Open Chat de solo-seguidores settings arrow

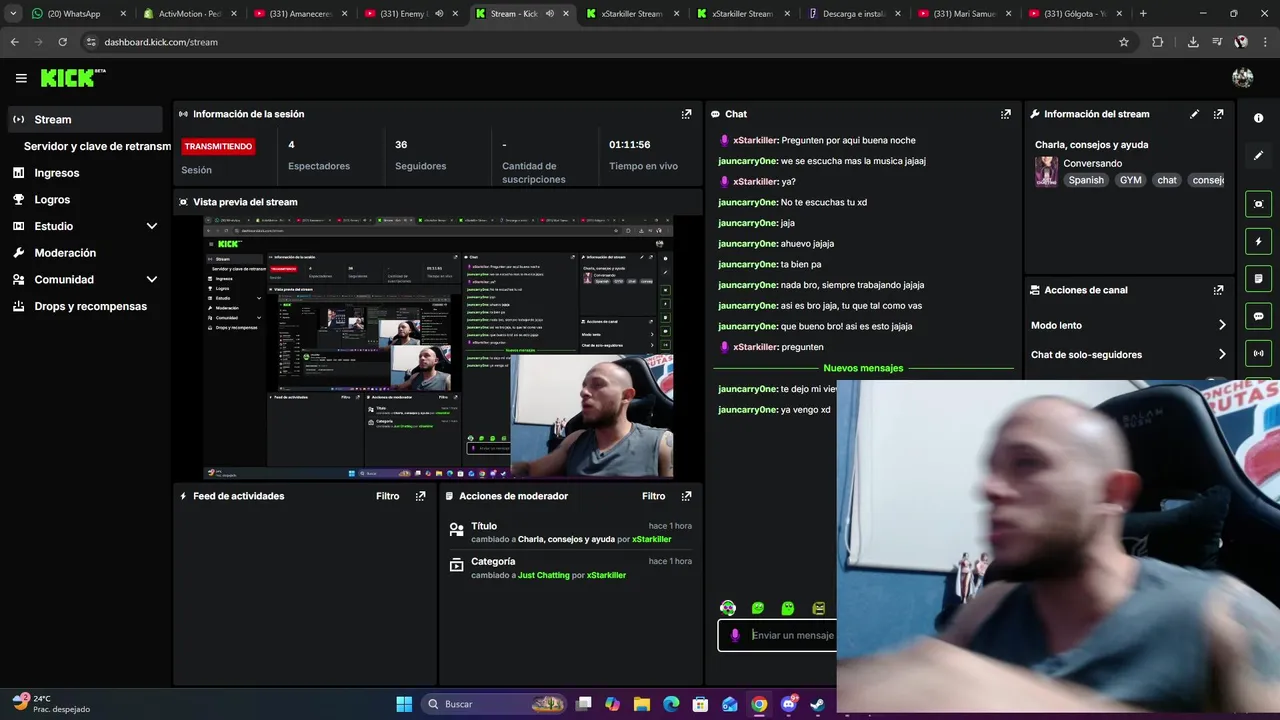click(x=1222, y=354)
